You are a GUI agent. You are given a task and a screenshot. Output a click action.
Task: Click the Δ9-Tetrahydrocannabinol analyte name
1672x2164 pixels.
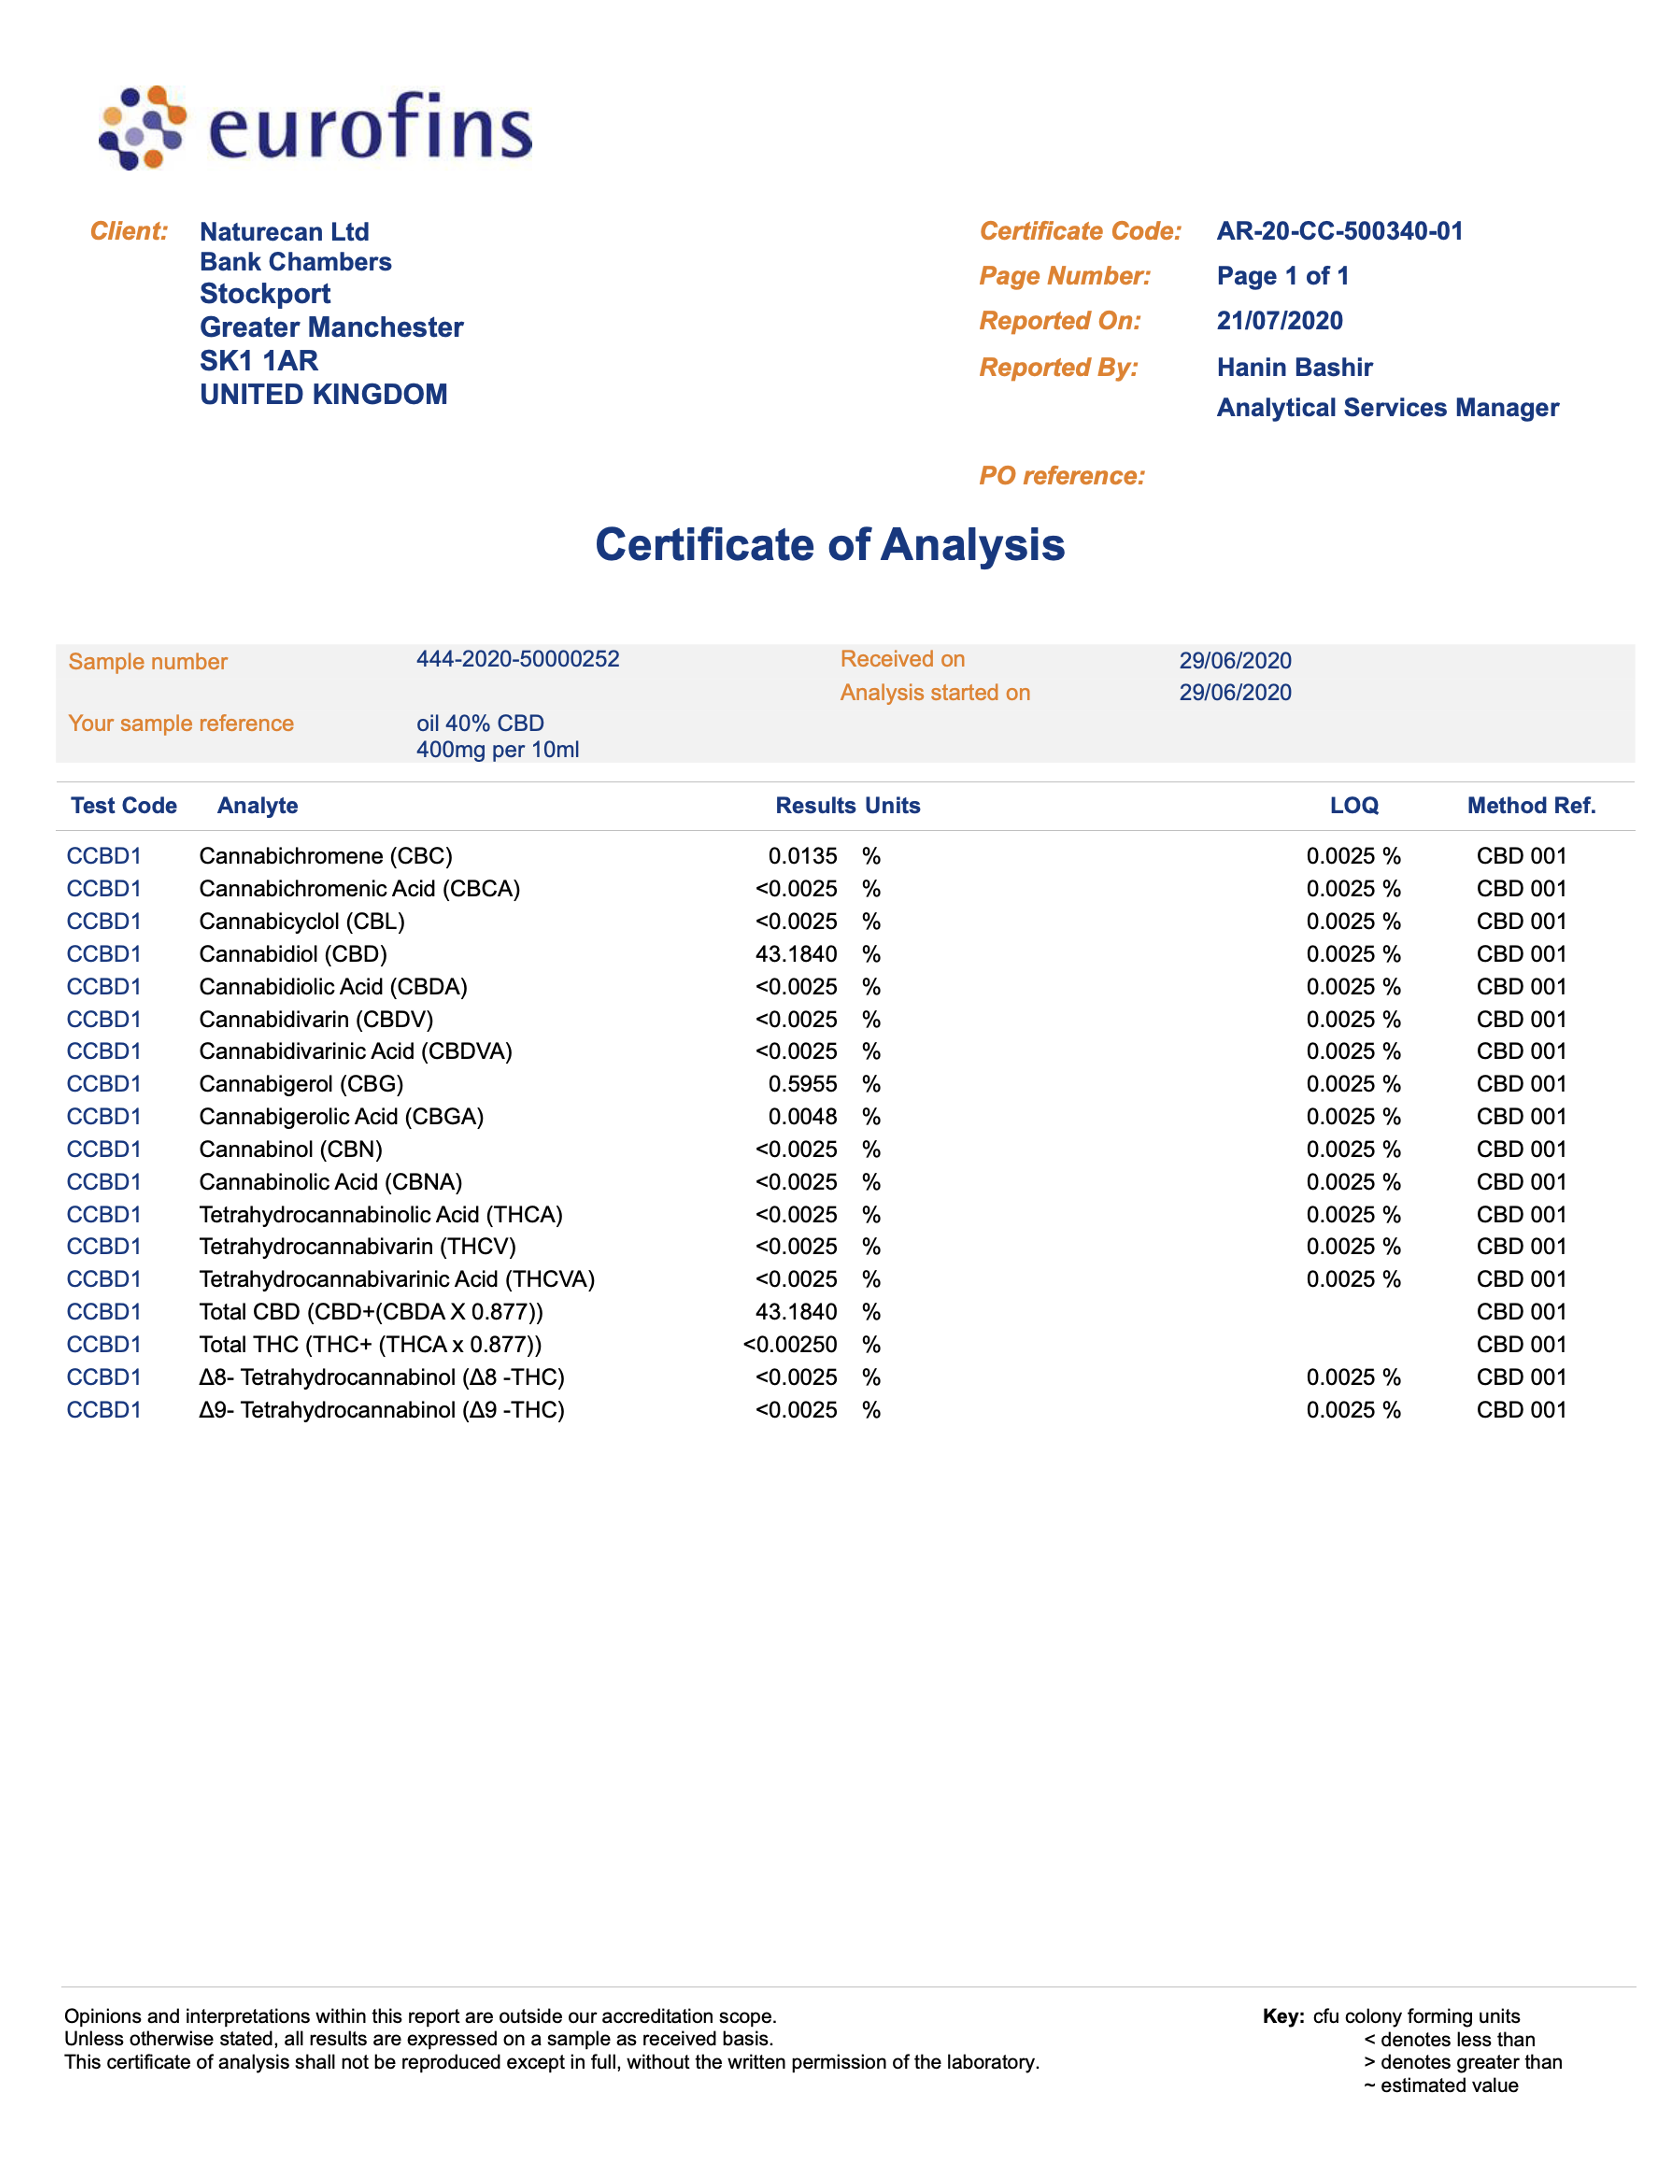pos(381,1409)
